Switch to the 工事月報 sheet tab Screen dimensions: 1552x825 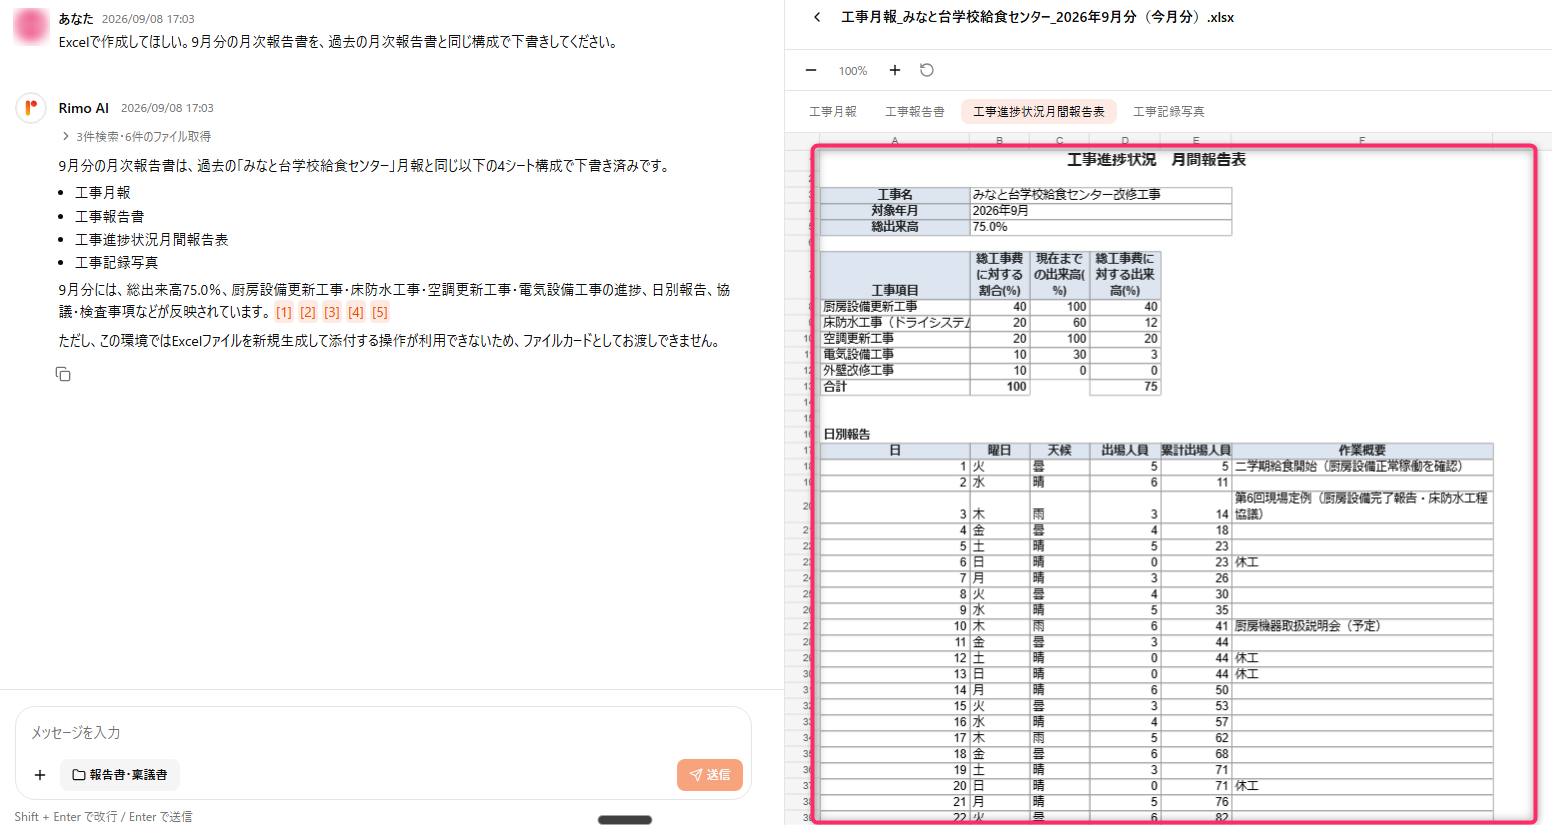point(833,112)
